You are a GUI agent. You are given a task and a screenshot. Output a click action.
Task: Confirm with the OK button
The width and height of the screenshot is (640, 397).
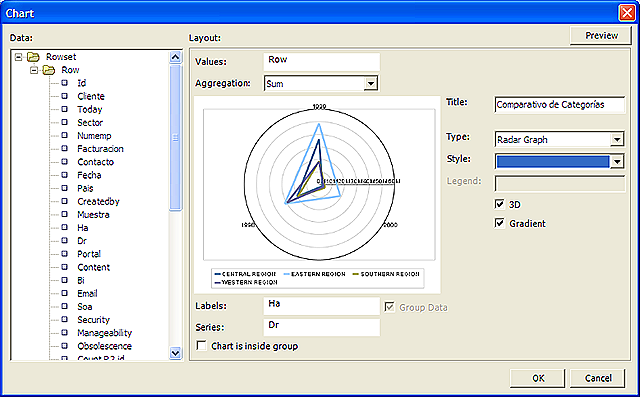tap(538, 378)
